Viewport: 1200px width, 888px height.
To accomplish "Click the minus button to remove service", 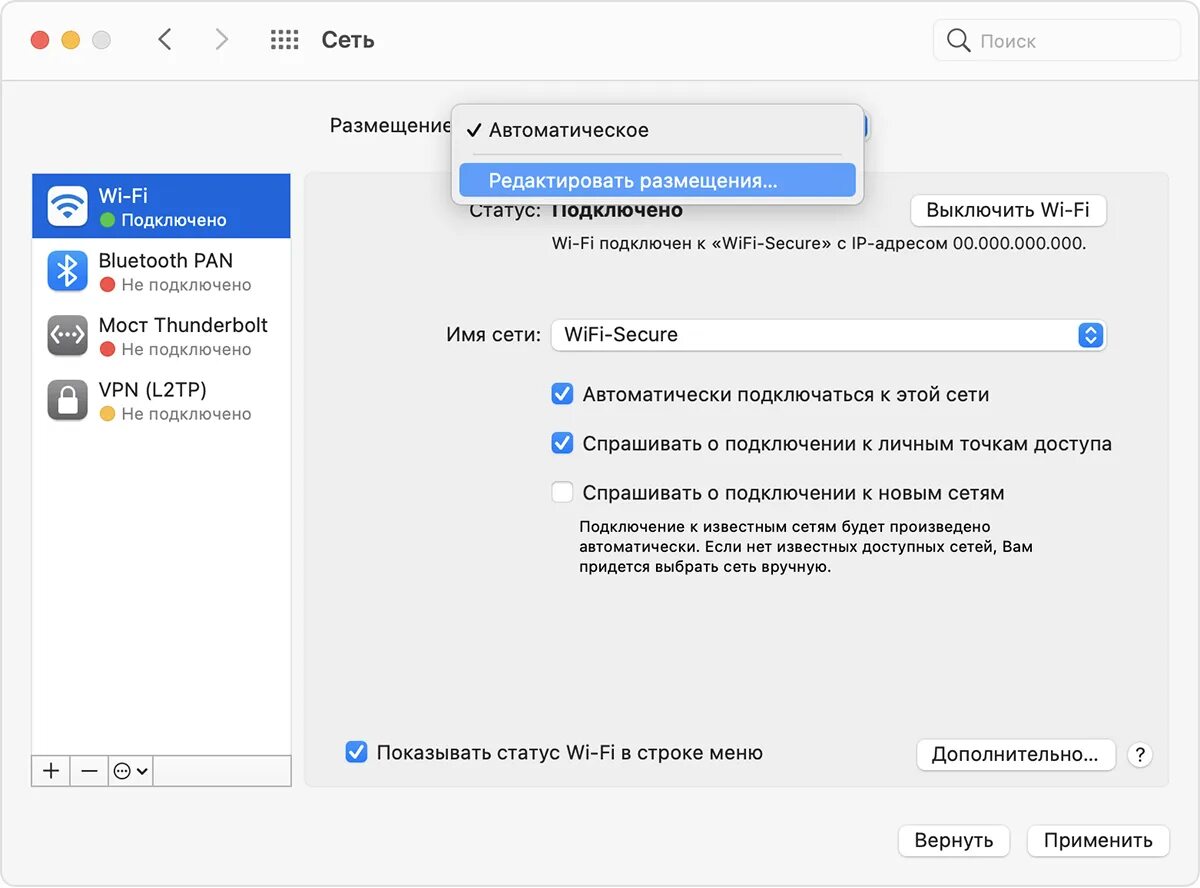I will click(90, 771).
